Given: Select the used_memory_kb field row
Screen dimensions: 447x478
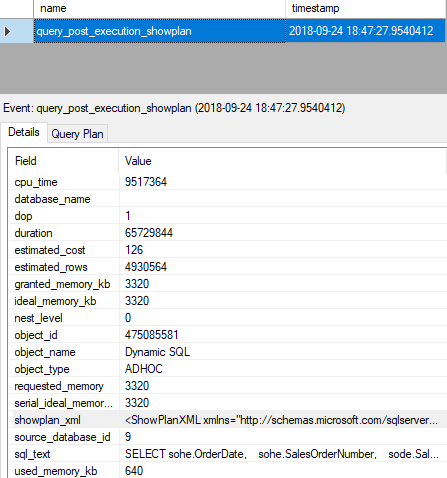Looking at the screenshot, I should pyautogui.click(x=228, y=470).
